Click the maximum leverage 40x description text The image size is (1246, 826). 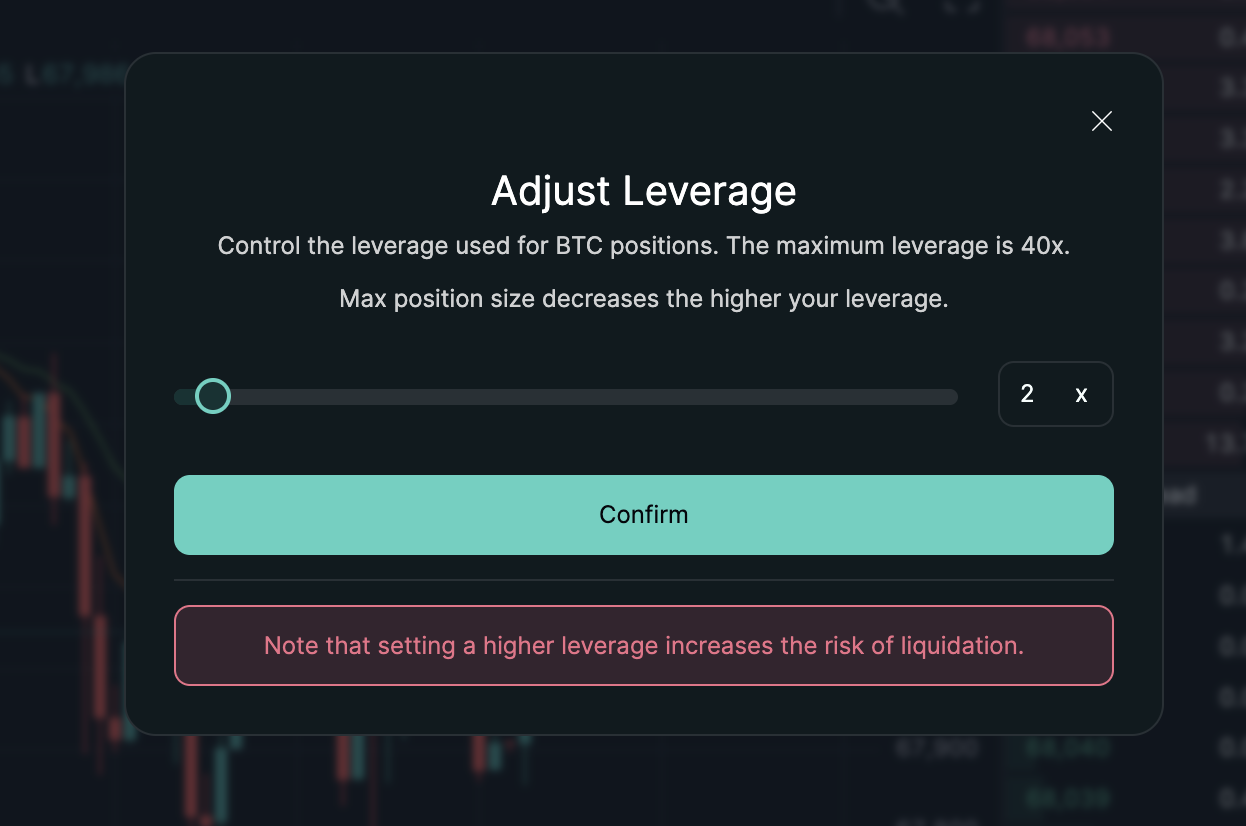tap(643, 246)
